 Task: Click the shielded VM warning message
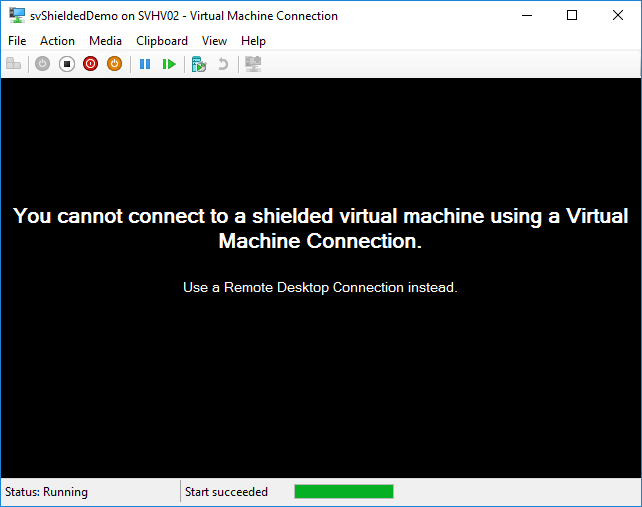[x=320, y=228]
